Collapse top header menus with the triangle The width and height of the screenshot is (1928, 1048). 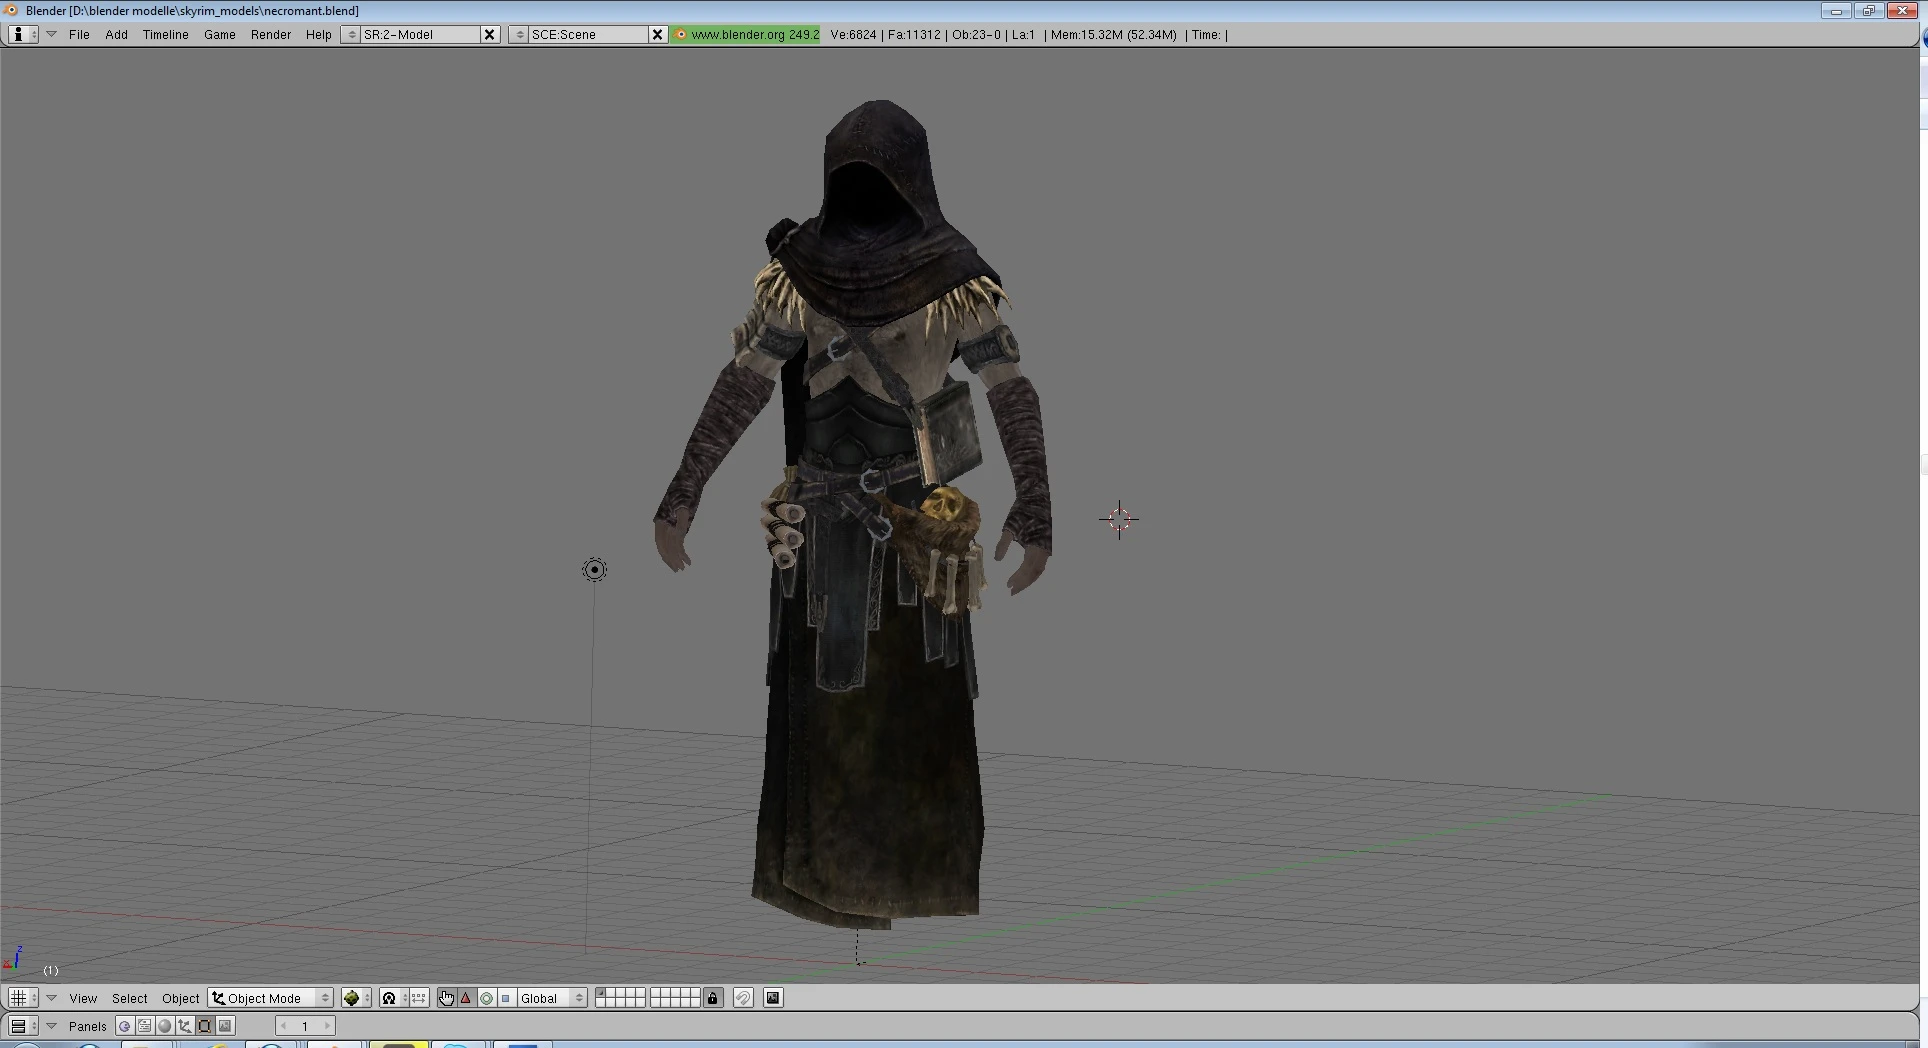click(51, 34)
